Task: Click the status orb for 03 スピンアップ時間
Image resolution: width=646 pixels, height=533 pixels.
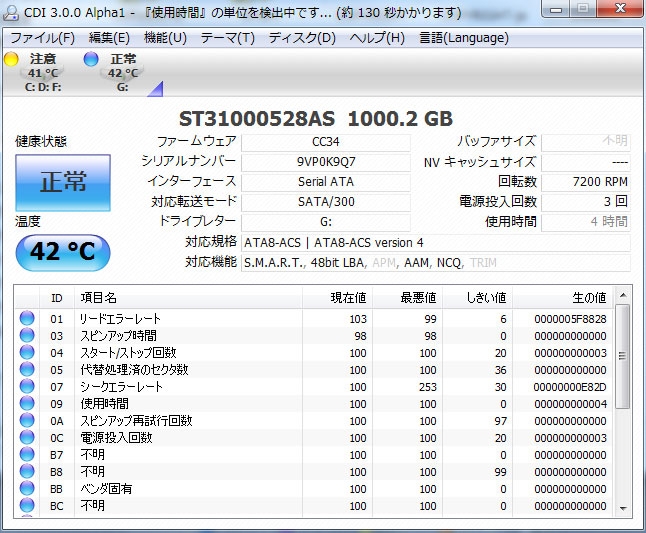Action: (27, 336)
